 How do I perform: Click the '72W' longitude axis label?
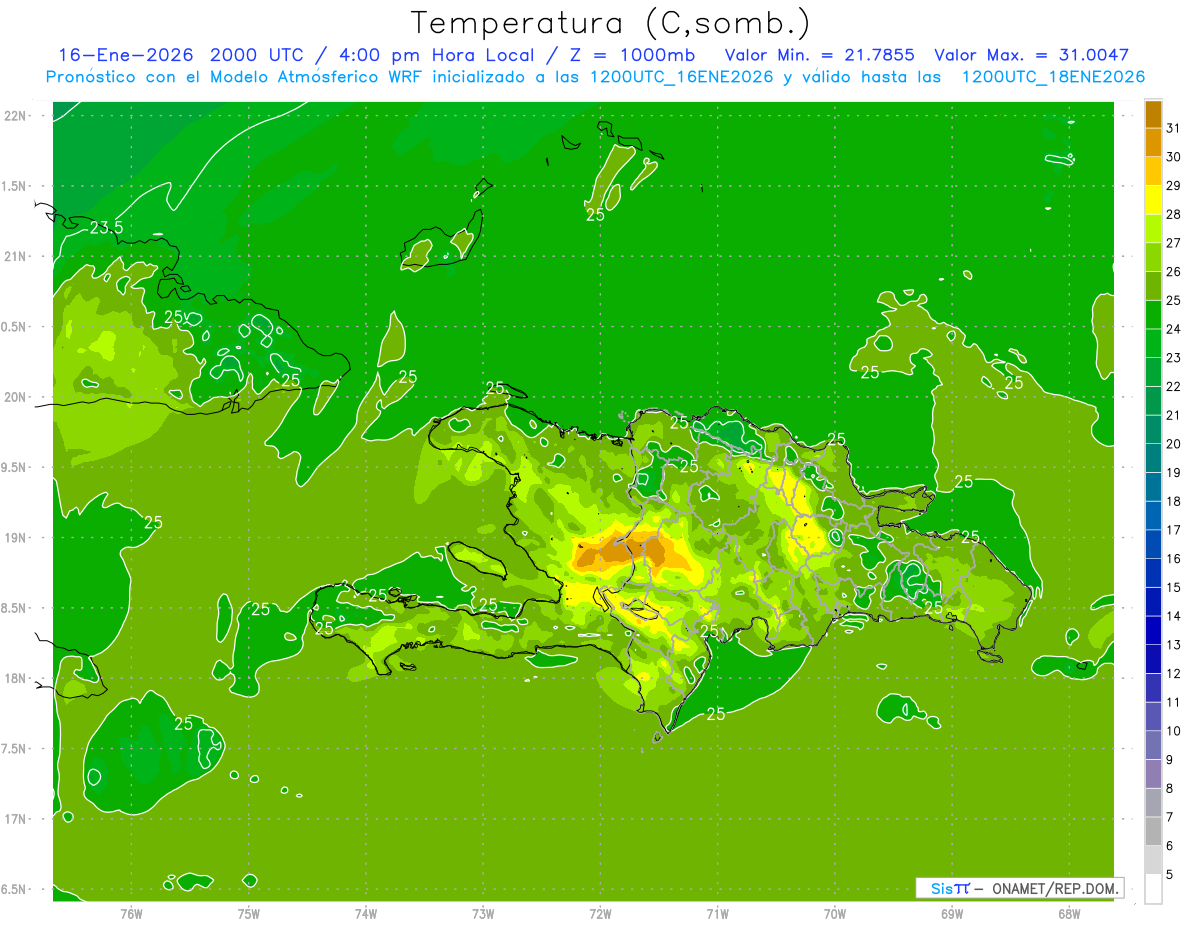point(601,914)
